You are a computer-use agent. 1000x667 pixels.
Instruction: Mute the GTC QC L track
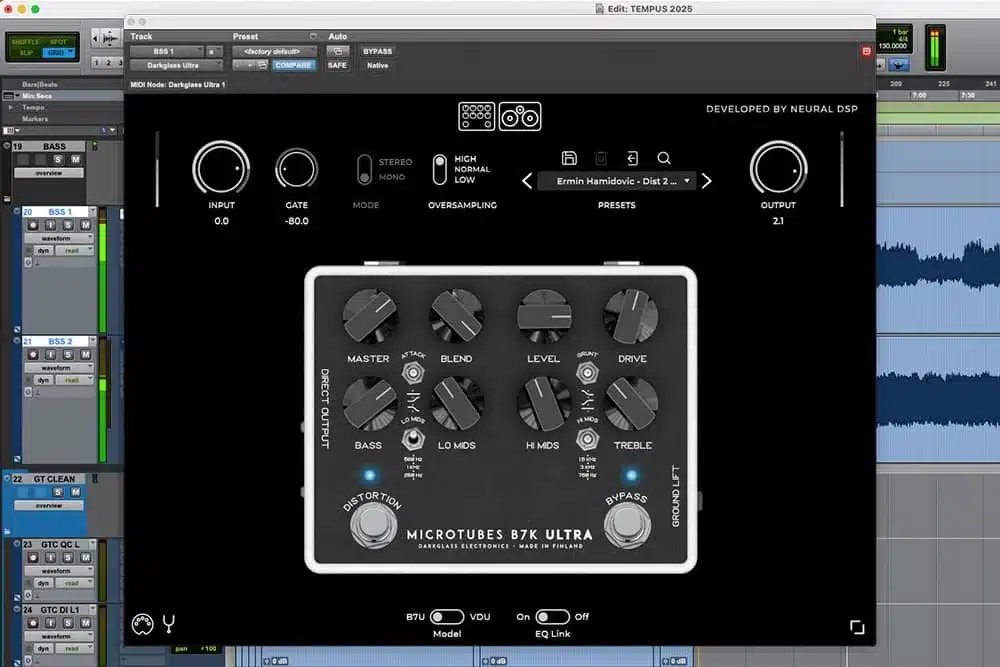(x=85, y=557)
